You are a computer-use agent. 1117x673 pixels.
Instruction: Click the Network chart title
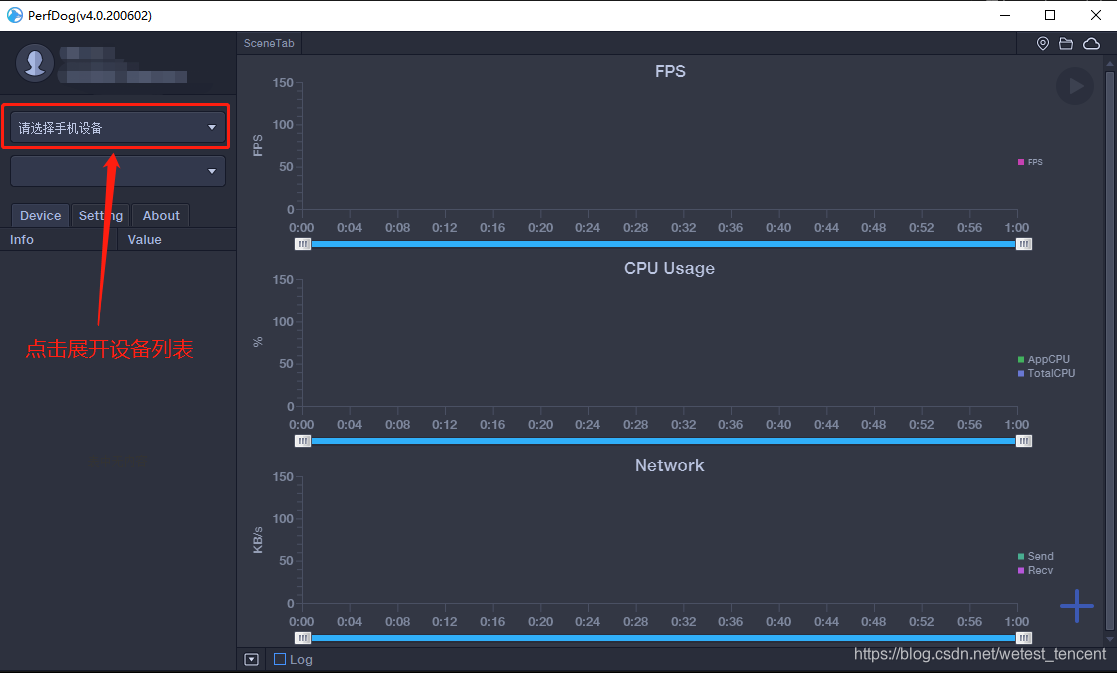point(670,465)
